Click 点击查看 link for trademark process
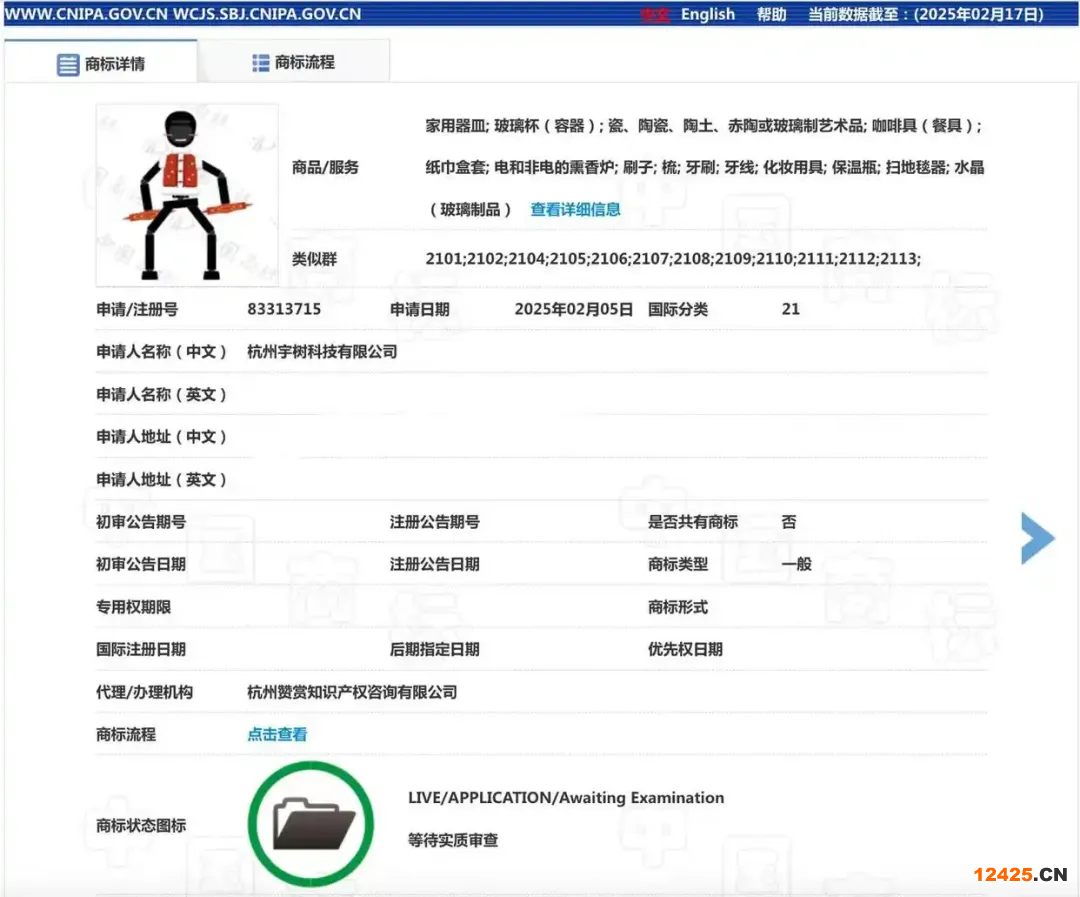This screenshot has width=1080, height=897. click(x=277, y=734)
